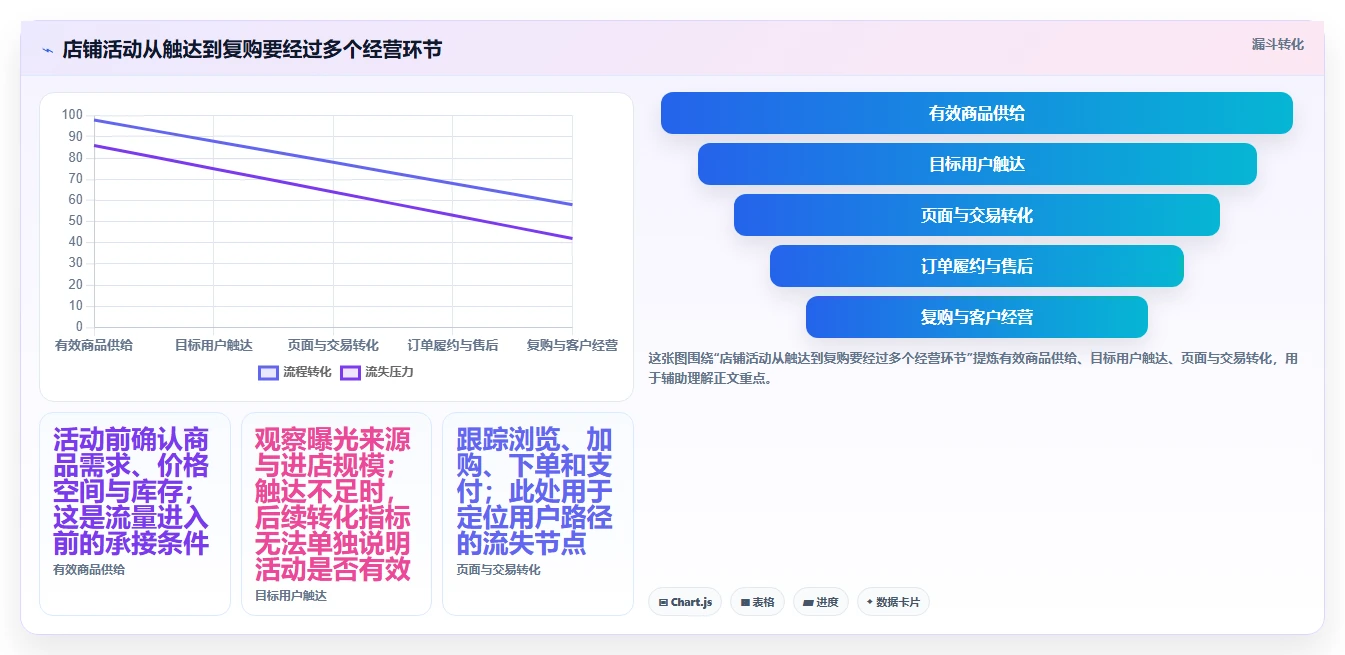Click the Chart.js tag chip
This screenshot has width=1345, height=655.
point(685,602)
